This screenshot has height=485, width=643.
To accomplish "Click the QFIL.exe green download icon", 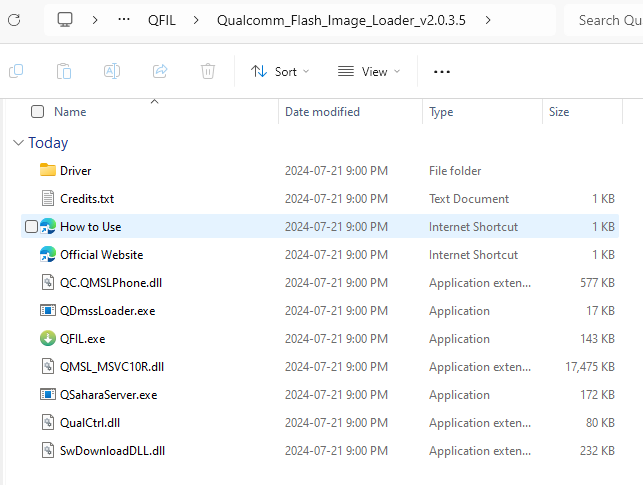I will 48,338.
